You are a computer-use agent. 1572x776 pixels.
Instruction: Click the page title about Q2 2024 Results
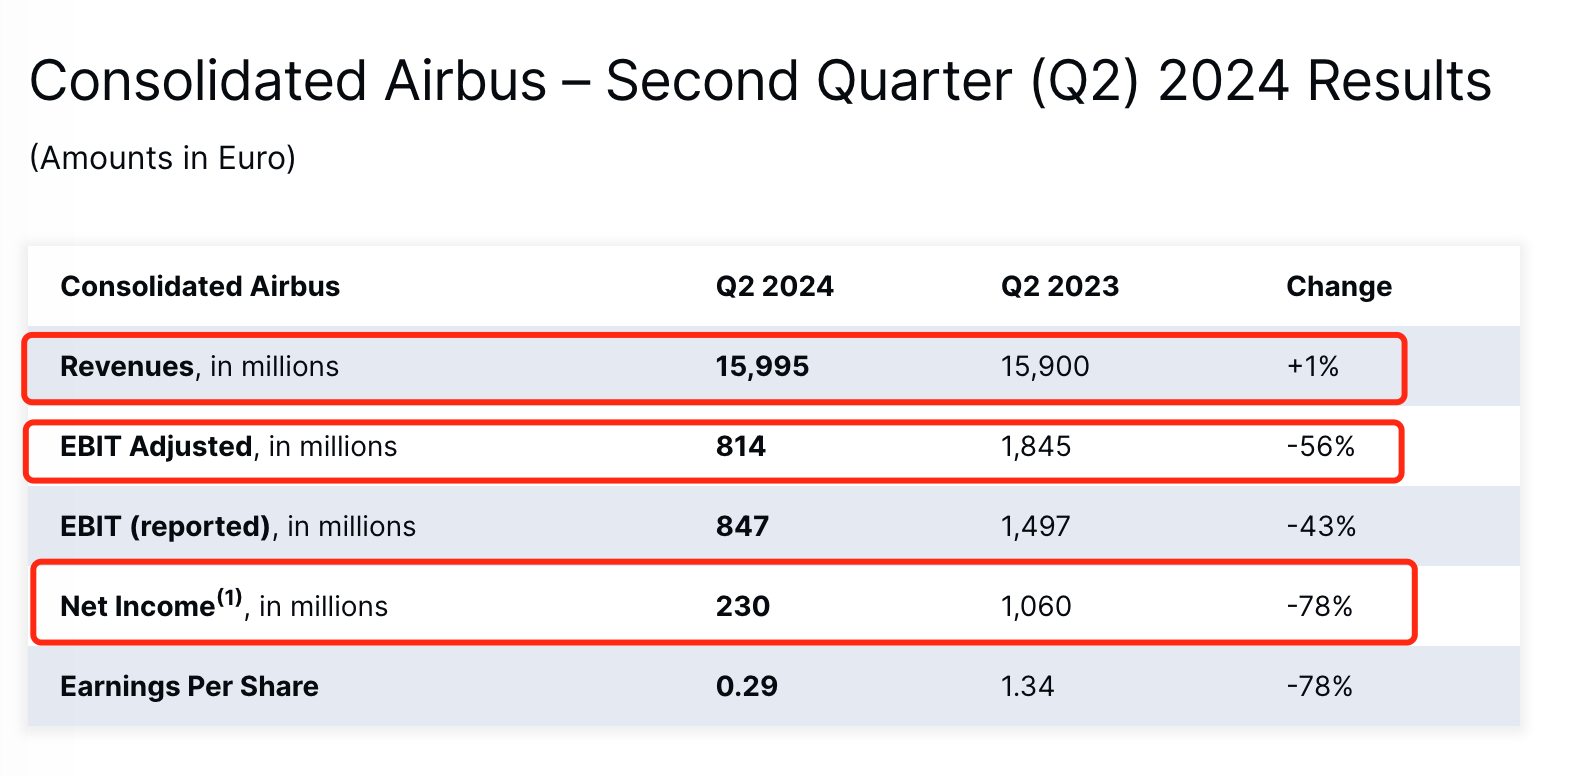coord(760,82)
